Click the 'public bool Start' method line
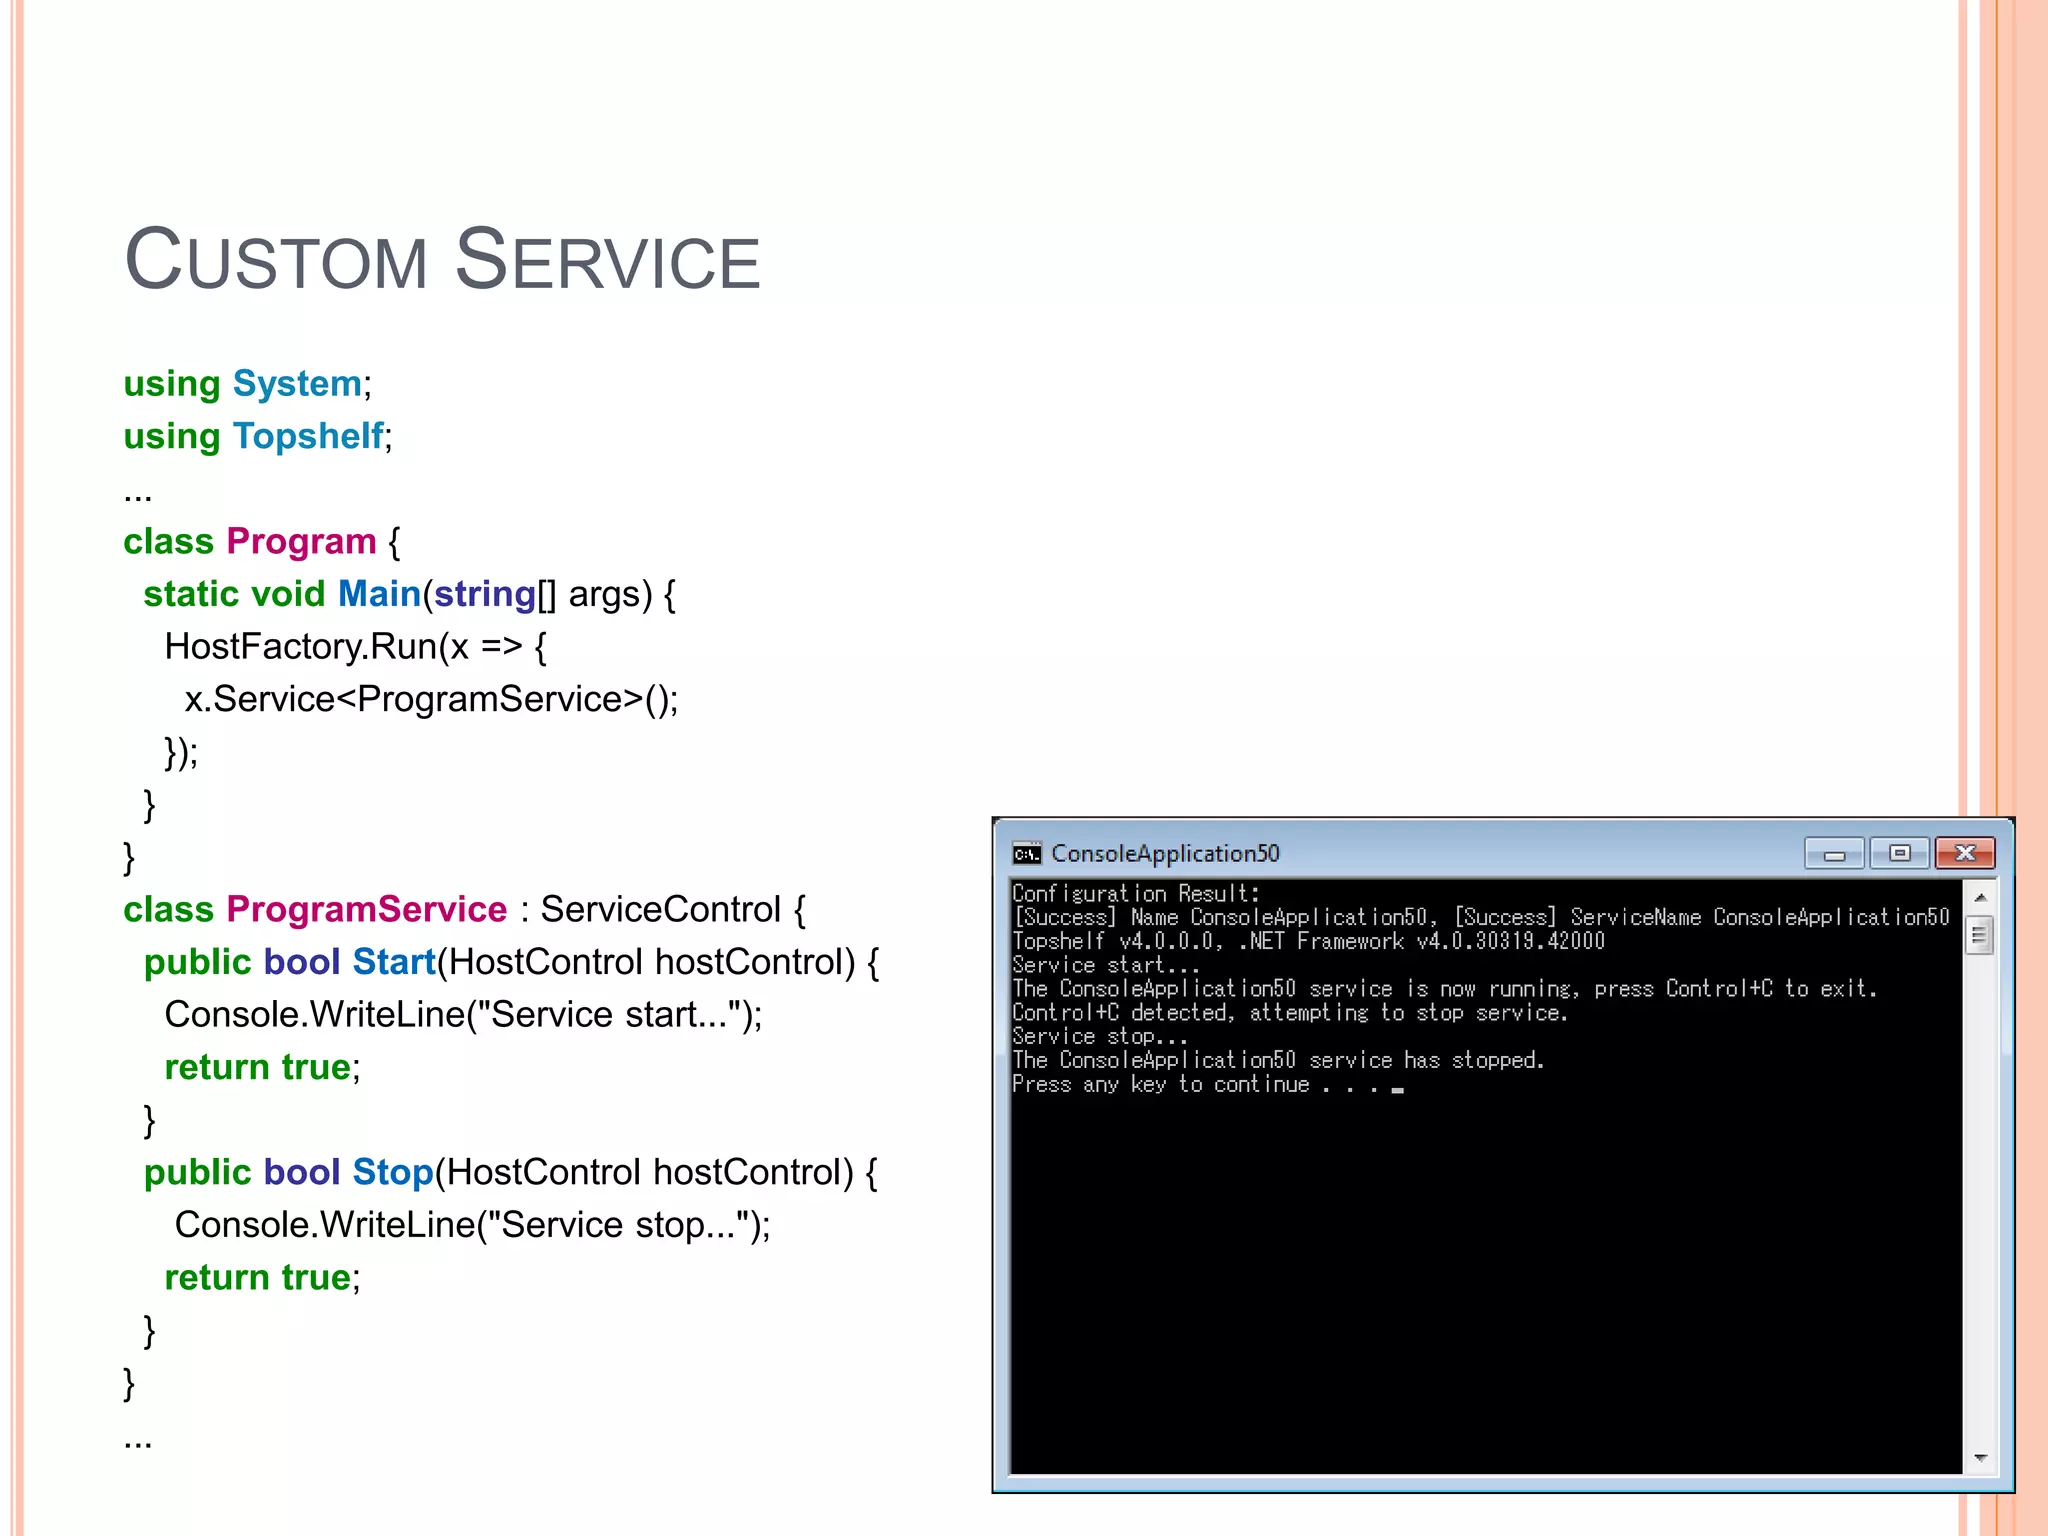This screenshot has width=2048, height=1536. [511, 963]
